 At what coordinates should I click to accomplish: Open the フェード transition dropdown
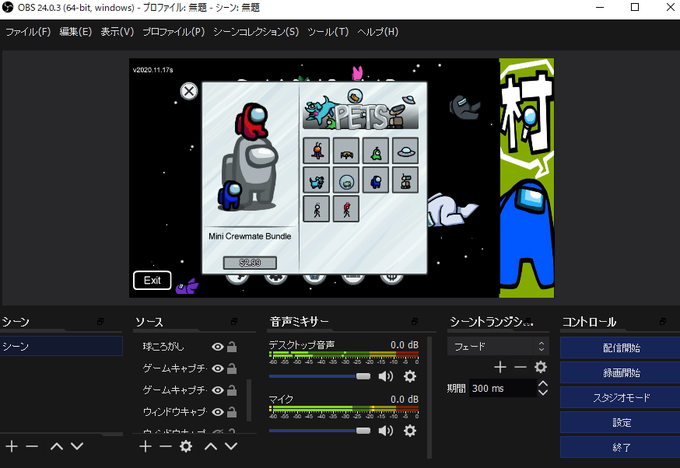click(x=498, y=346)
